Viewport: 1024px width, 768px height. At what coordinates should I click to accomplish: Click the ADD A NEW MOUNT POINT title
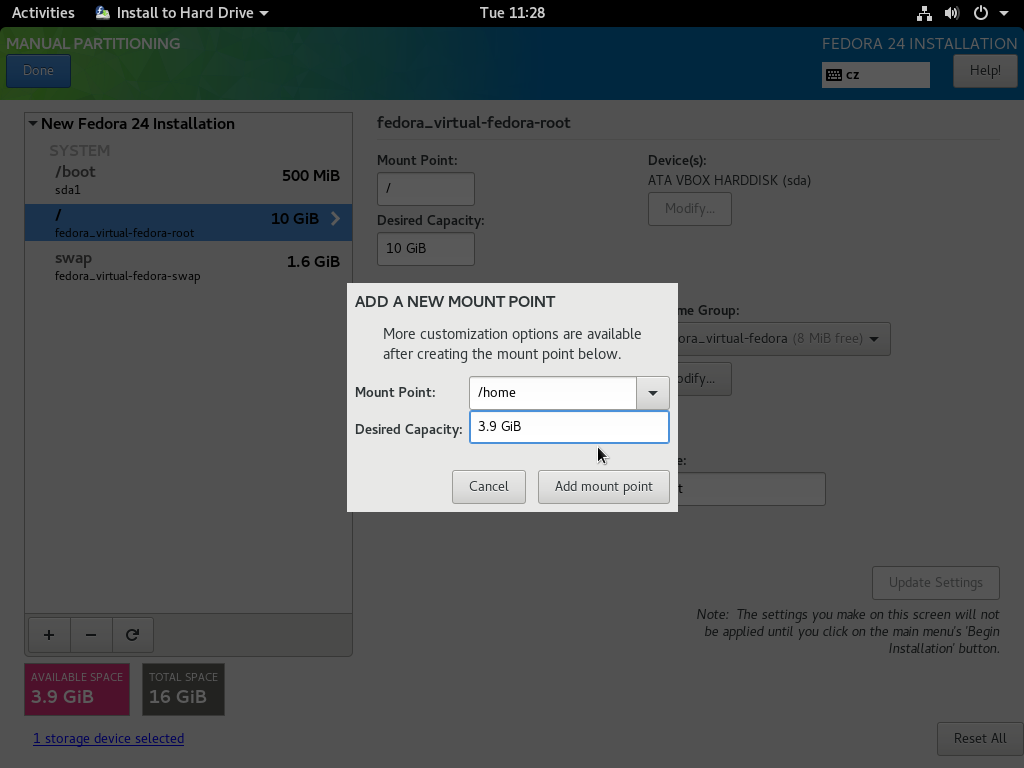point(455,302)
